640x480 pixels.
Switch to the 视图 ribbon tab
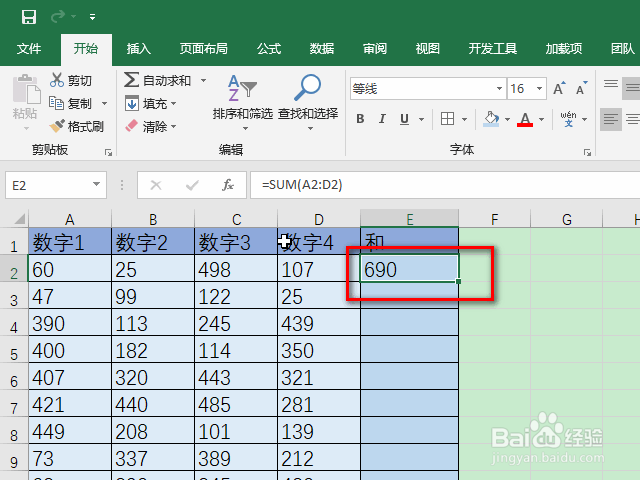(427, 49)
